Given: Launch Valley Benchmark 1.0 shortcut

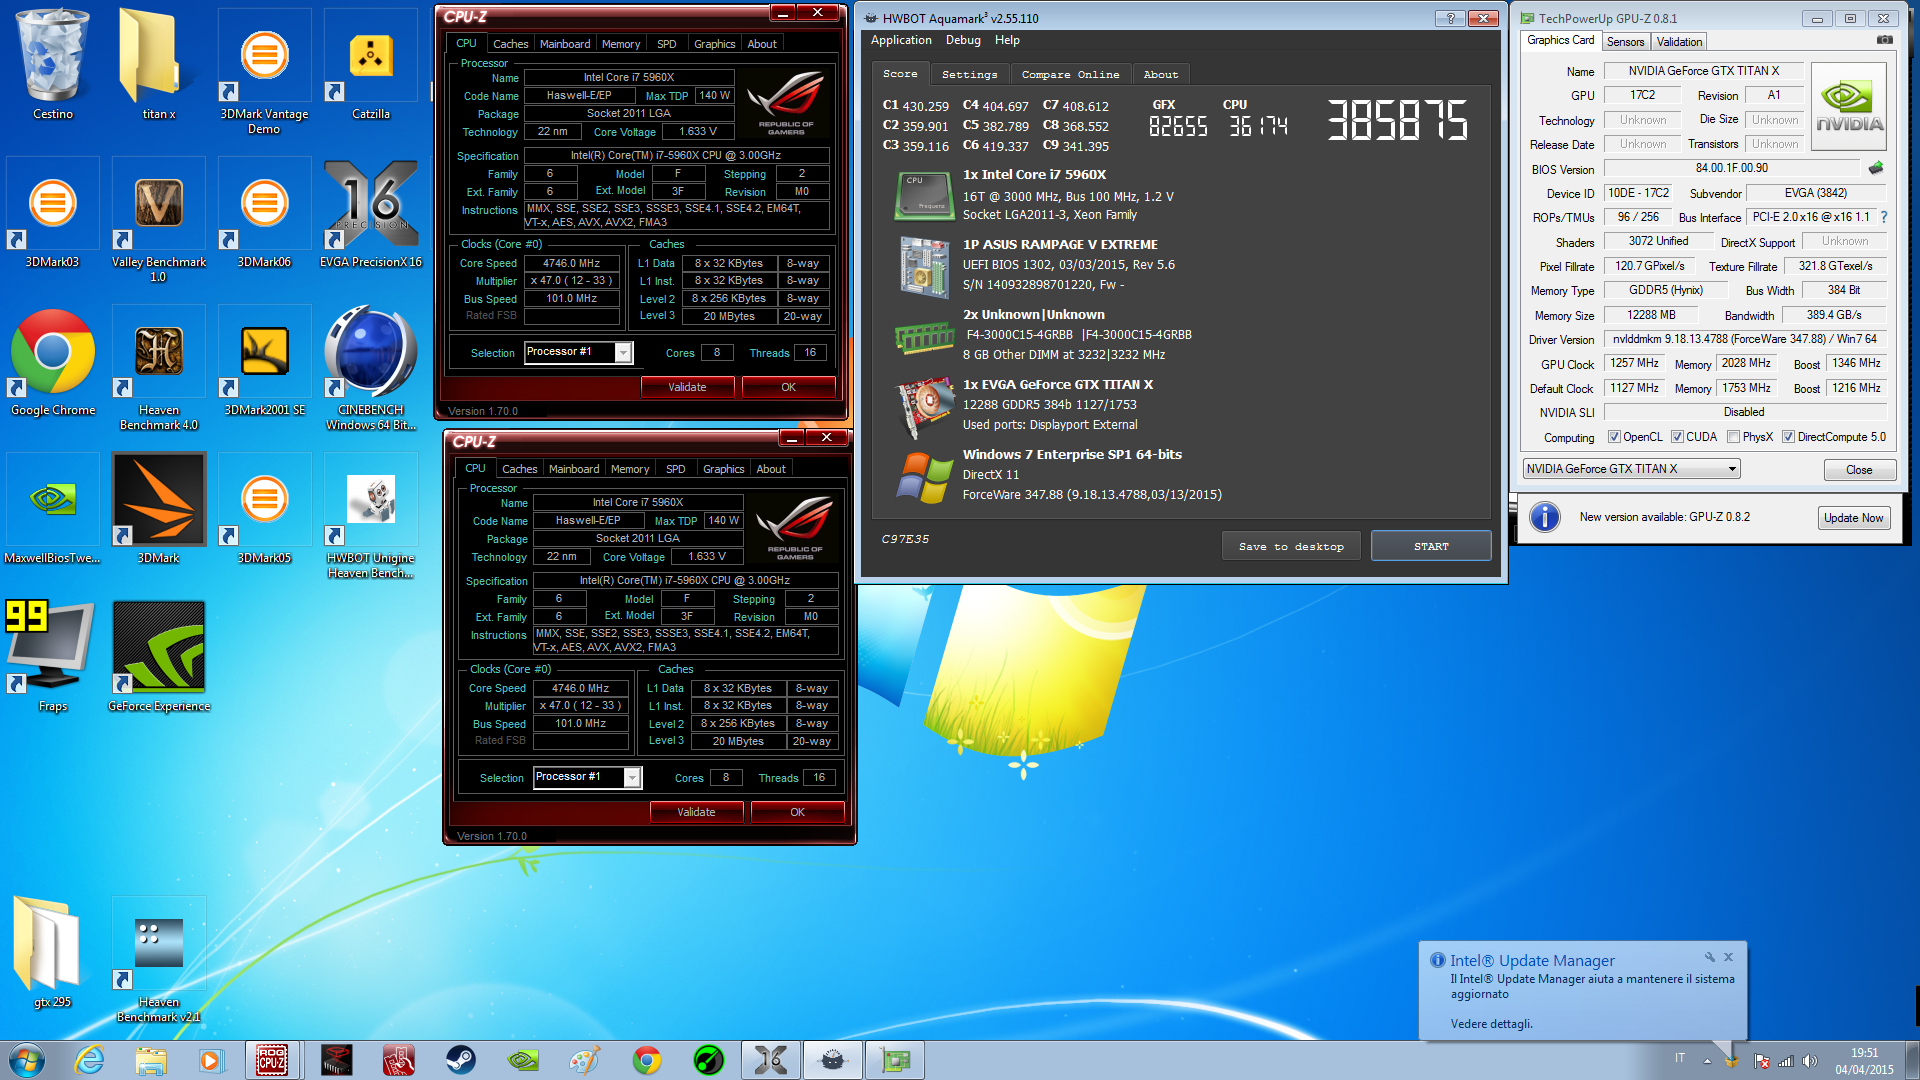Looking at the screenshot, I should (x=158, y=219).
